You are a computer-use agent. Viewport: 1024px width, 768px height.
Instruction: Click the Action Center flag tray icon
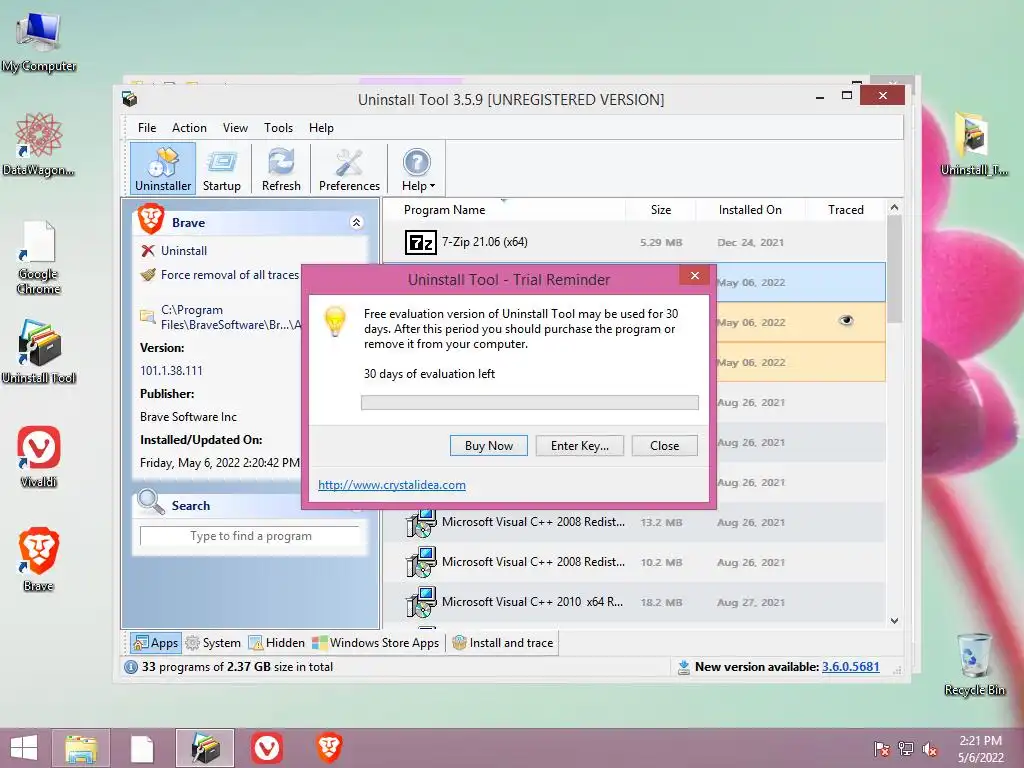coord(881,749)
